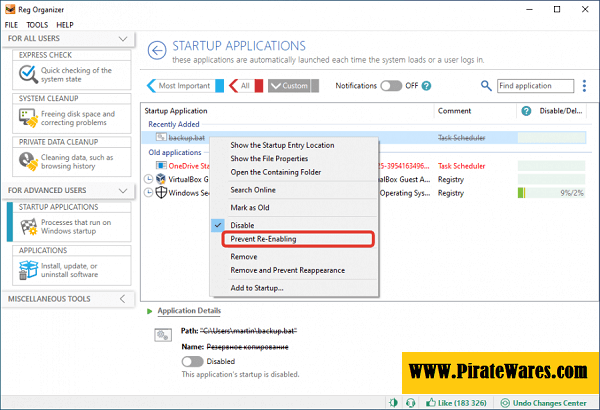
Task: Toggle the Notifications switch
Action: click(392, 86)
